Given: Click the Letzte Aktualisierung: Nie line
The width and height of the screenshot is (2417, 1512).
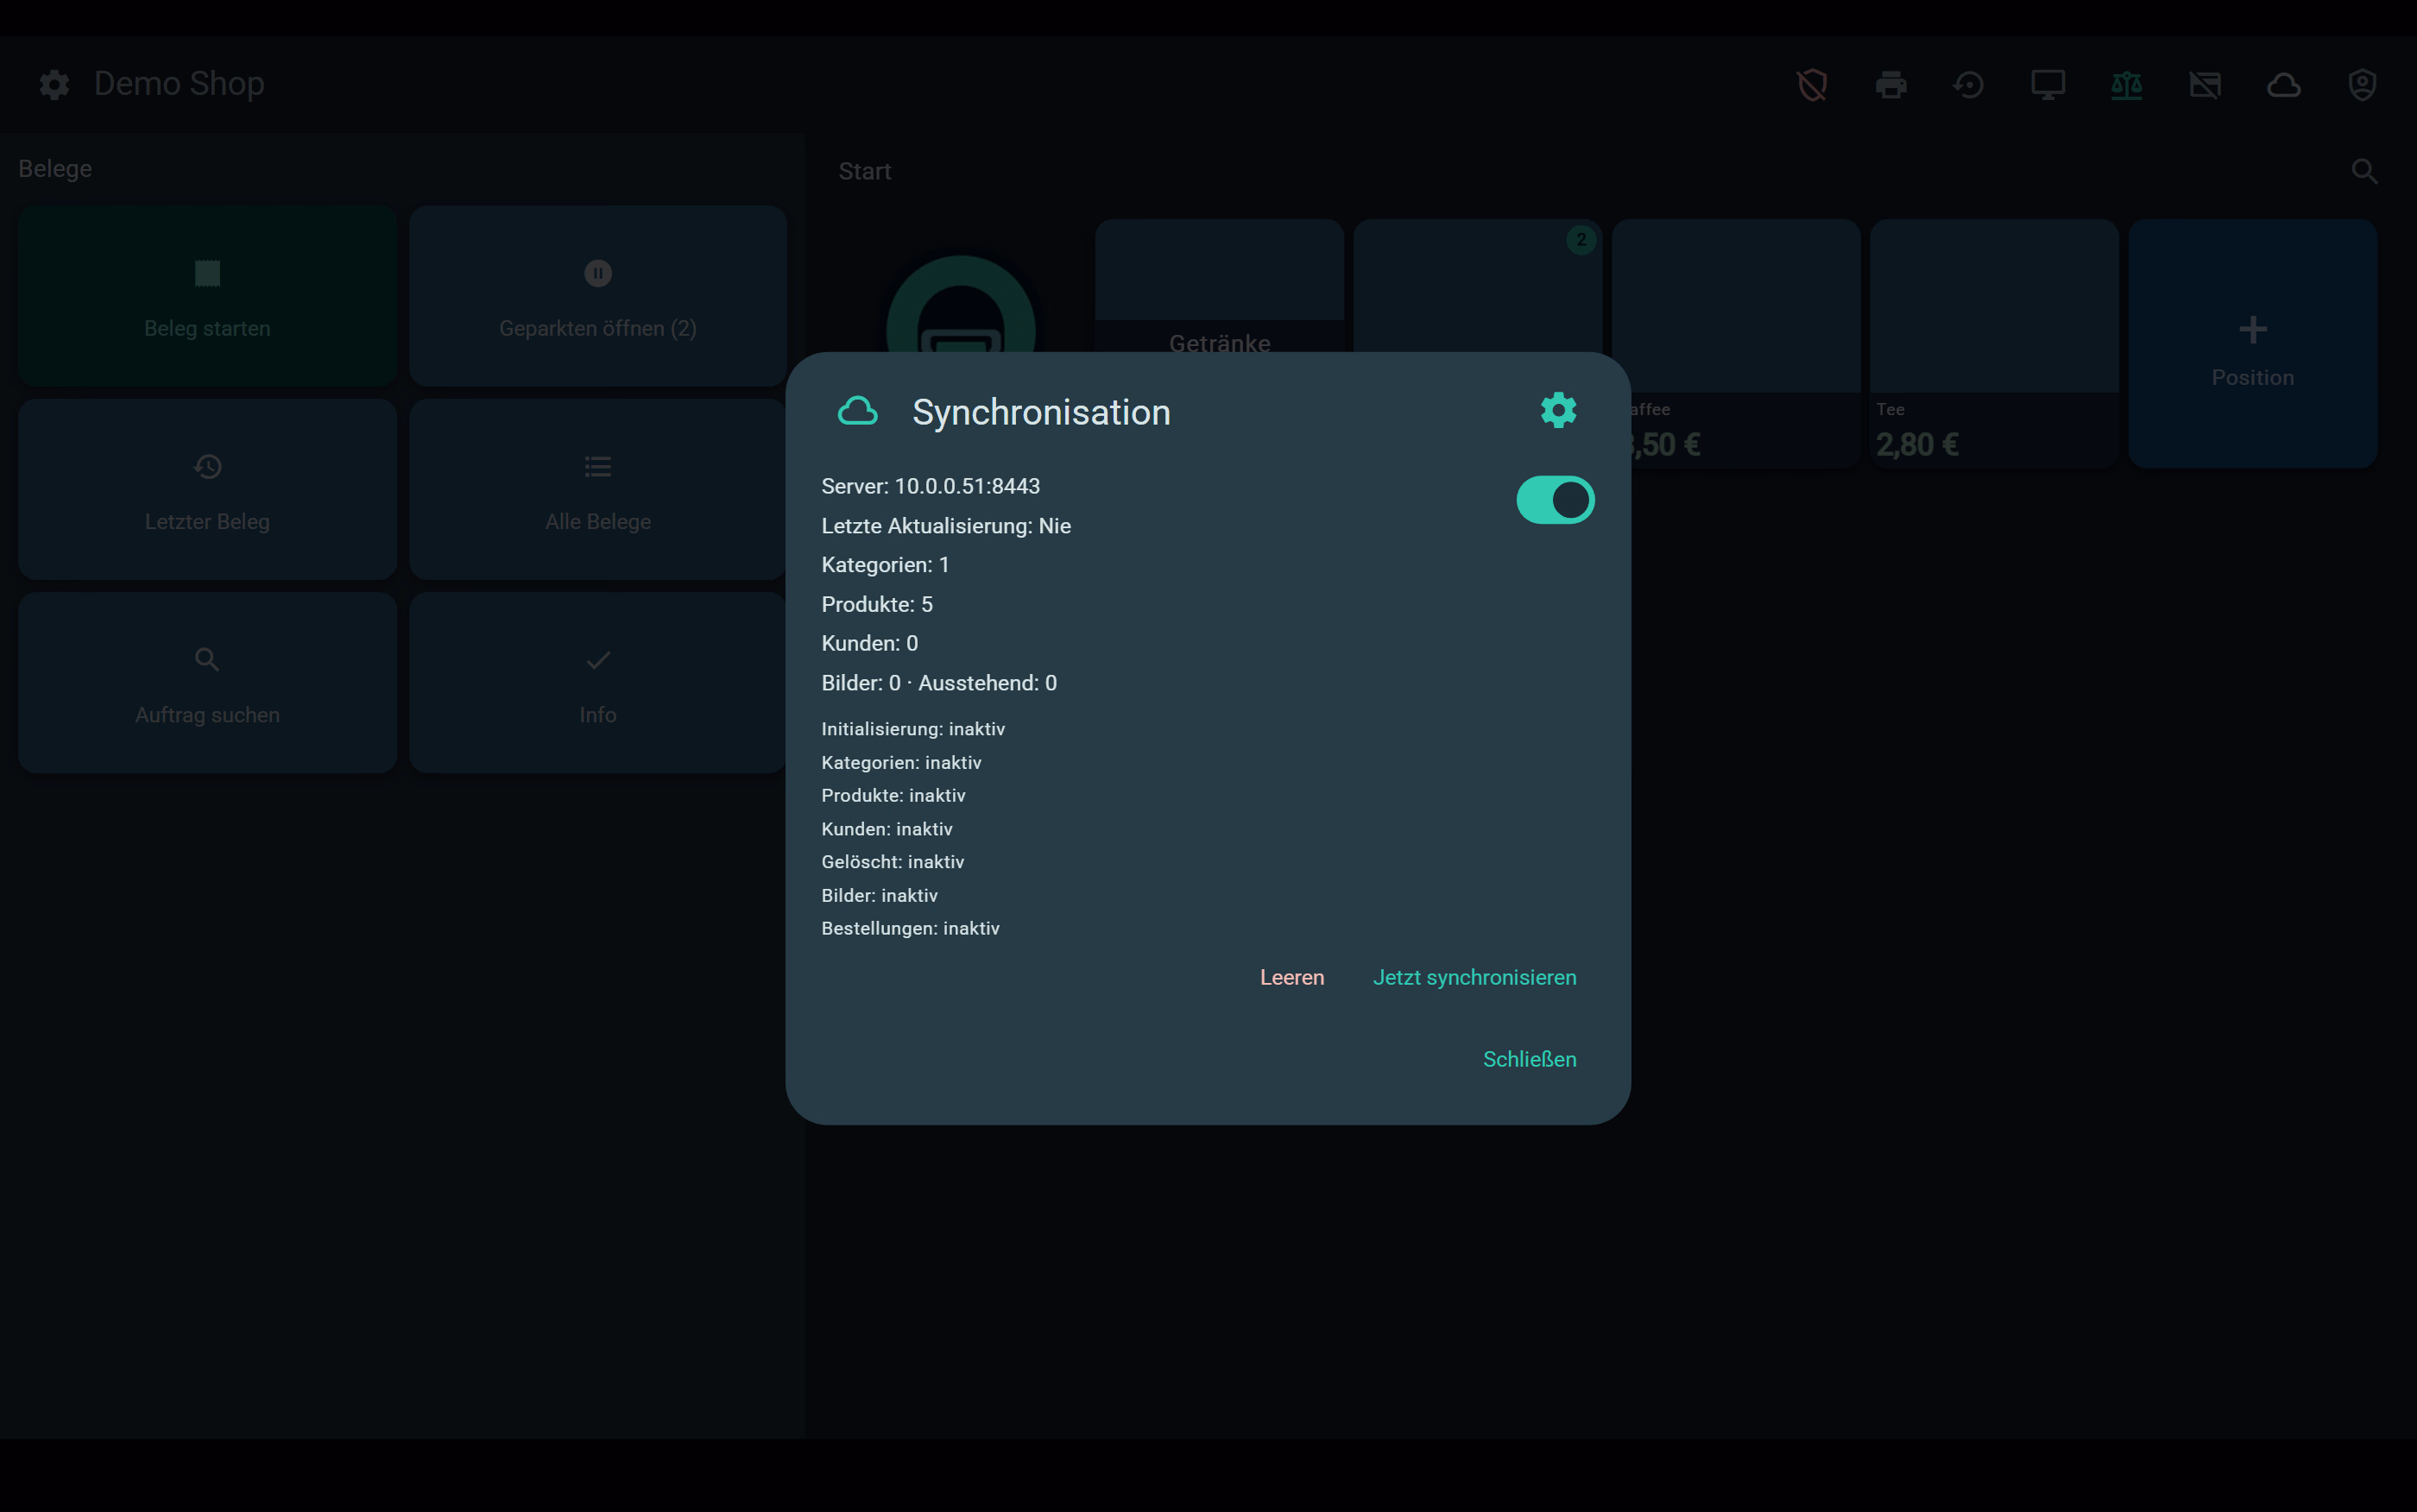Looking at the screenshot, I should click(946, 526).
